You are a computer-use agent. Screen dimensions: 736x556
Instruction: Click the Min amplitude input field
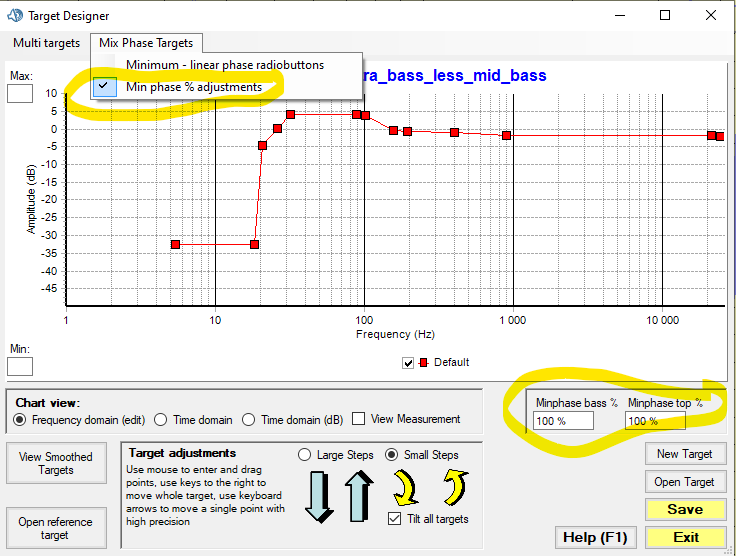[20, 366]
